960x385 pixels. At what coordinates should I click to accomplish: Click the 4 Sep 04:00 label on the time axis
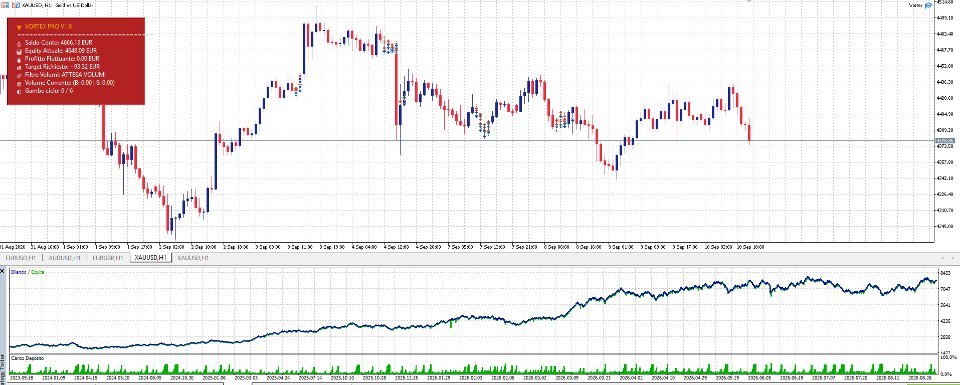[364, 247]
